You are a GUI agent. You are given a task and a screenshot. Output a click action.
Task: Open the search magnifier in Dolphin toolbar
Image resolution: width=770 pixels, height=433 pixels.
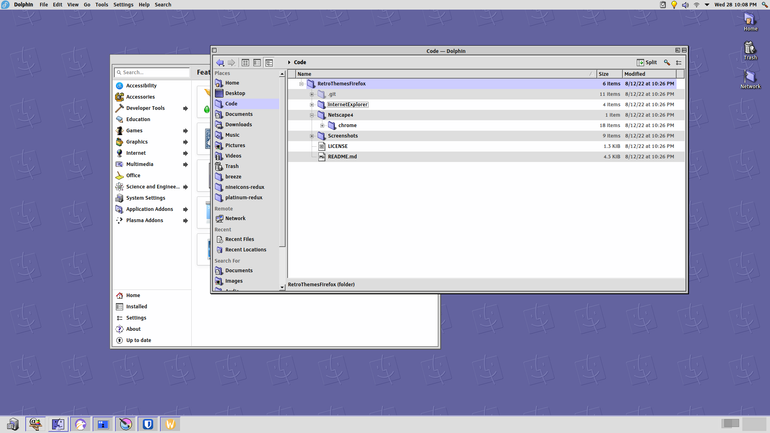667,62
